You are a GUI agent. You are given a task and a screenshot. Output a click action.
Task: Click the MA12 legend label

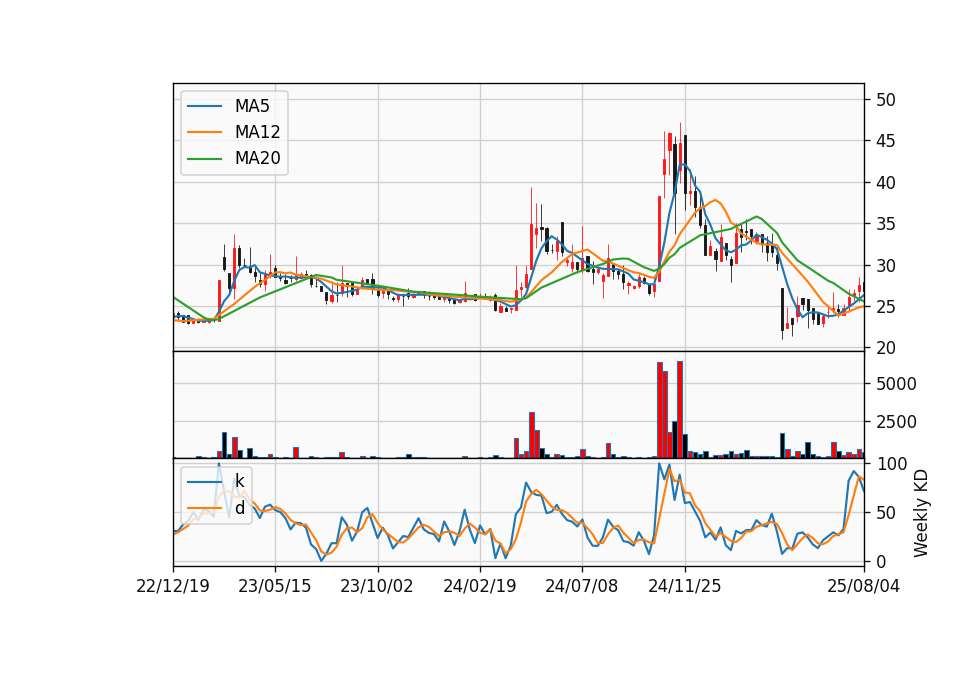point(257,132)
